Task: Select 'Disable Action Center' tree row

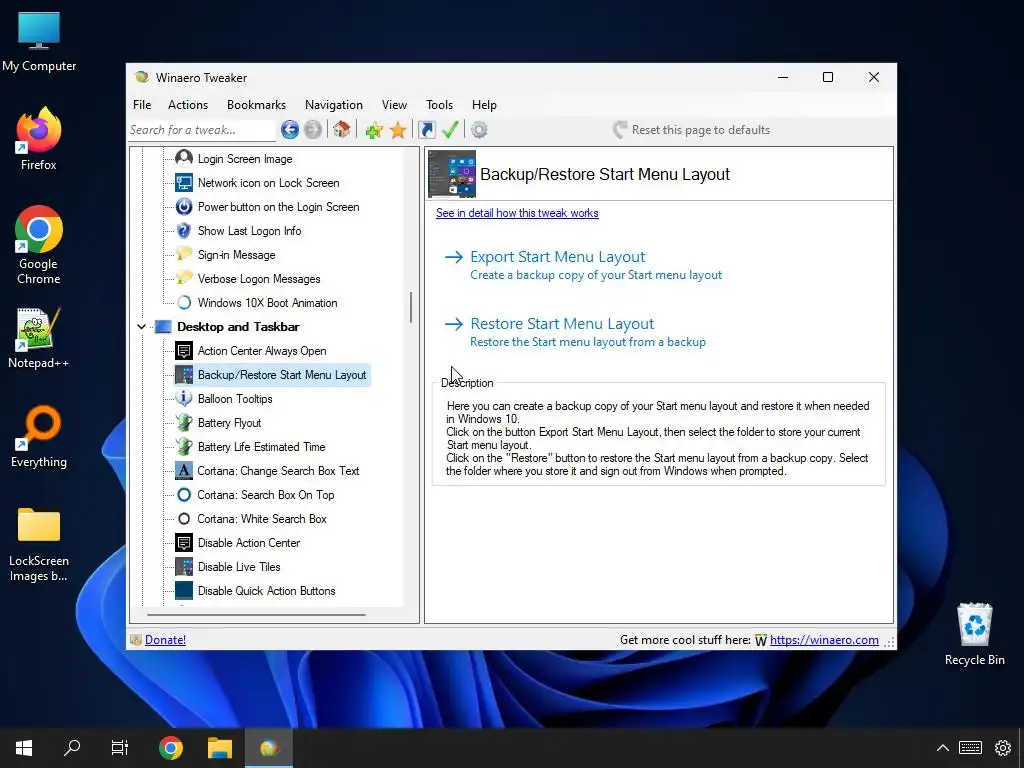Action: 249,543
